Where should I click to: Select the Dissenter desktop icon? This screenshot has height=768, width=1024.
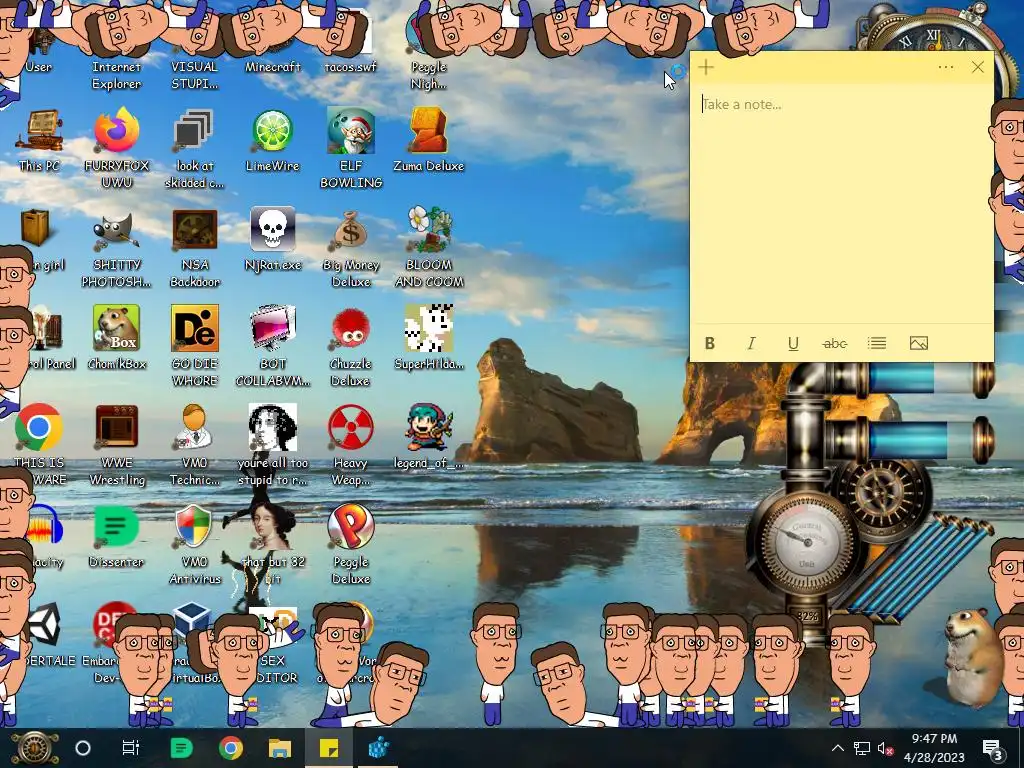click(116, 526)
